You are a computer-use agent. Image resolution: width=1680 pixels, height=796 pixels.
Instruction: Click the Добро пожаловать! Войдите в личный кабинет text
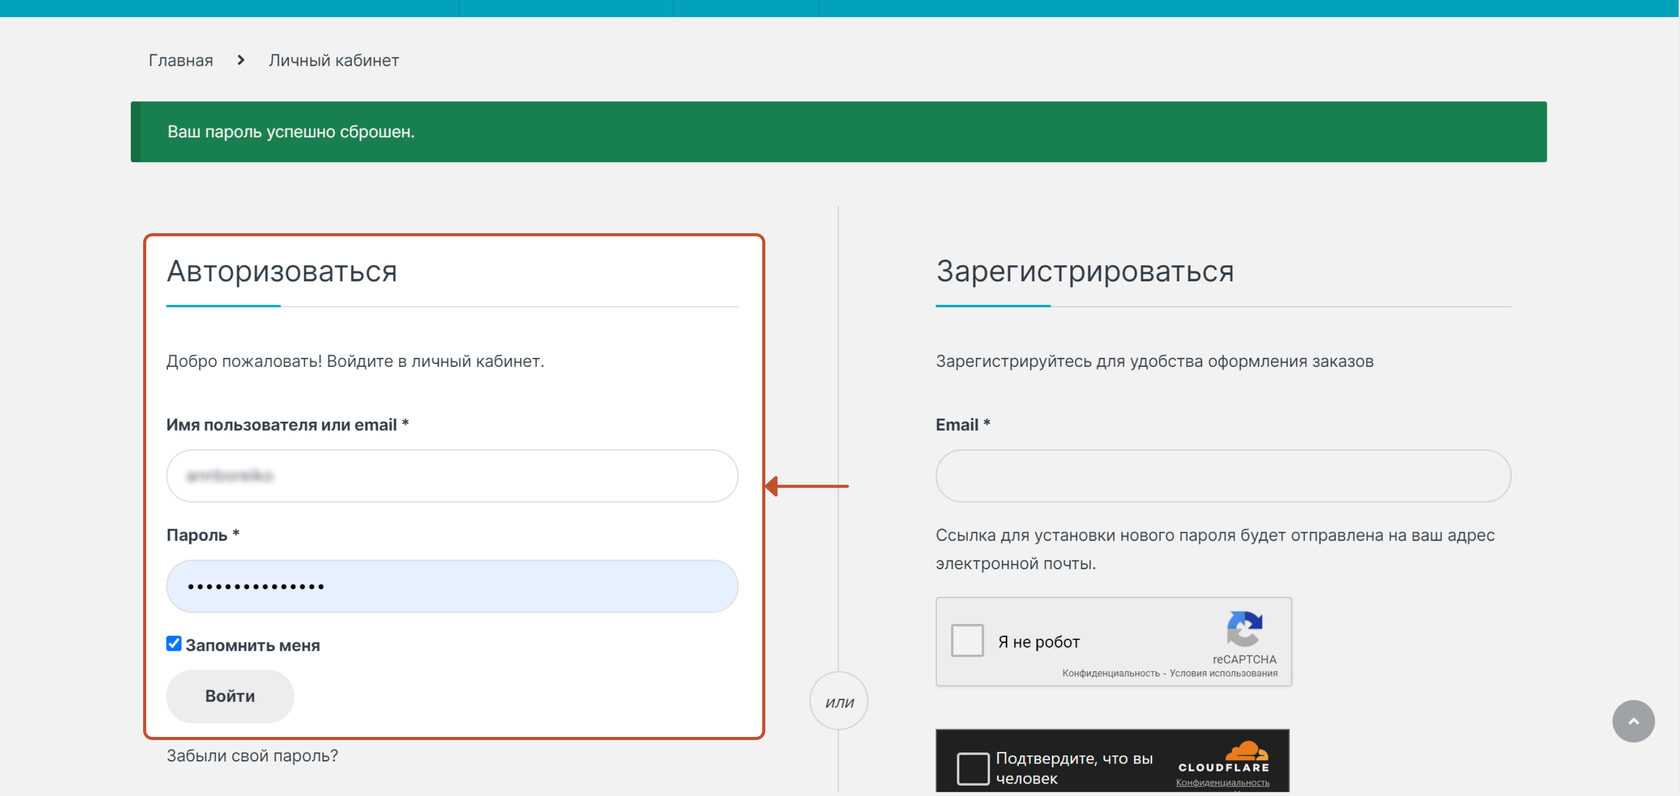tap(355, 361)
